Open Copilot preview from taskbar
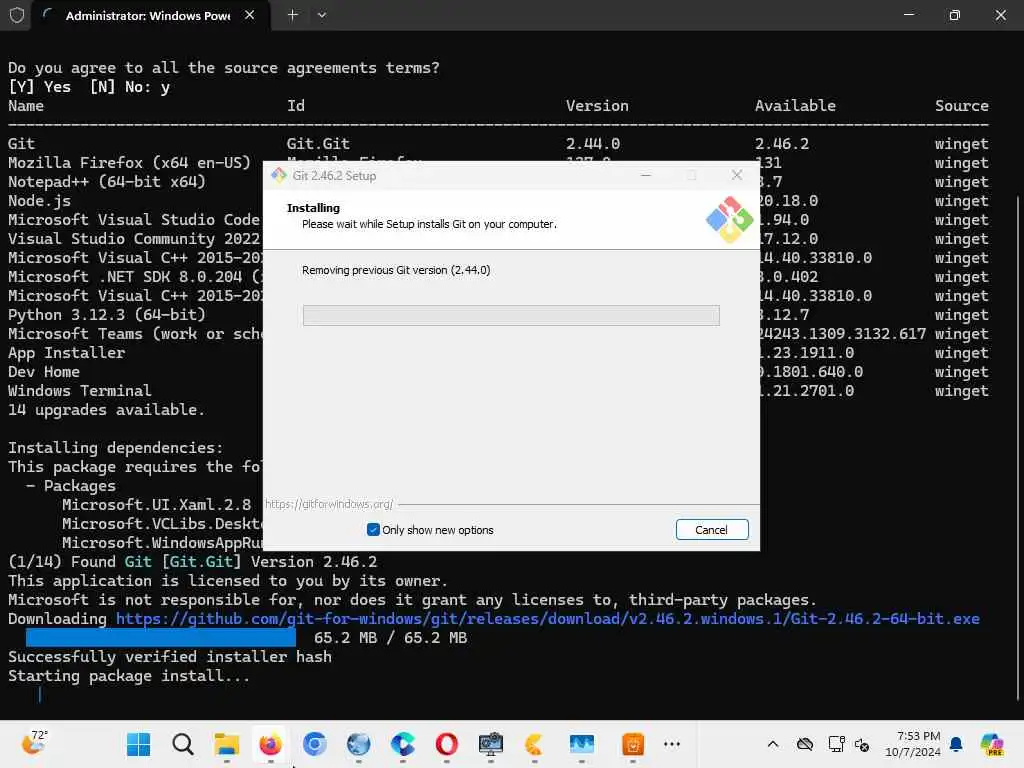 (992, 744)
